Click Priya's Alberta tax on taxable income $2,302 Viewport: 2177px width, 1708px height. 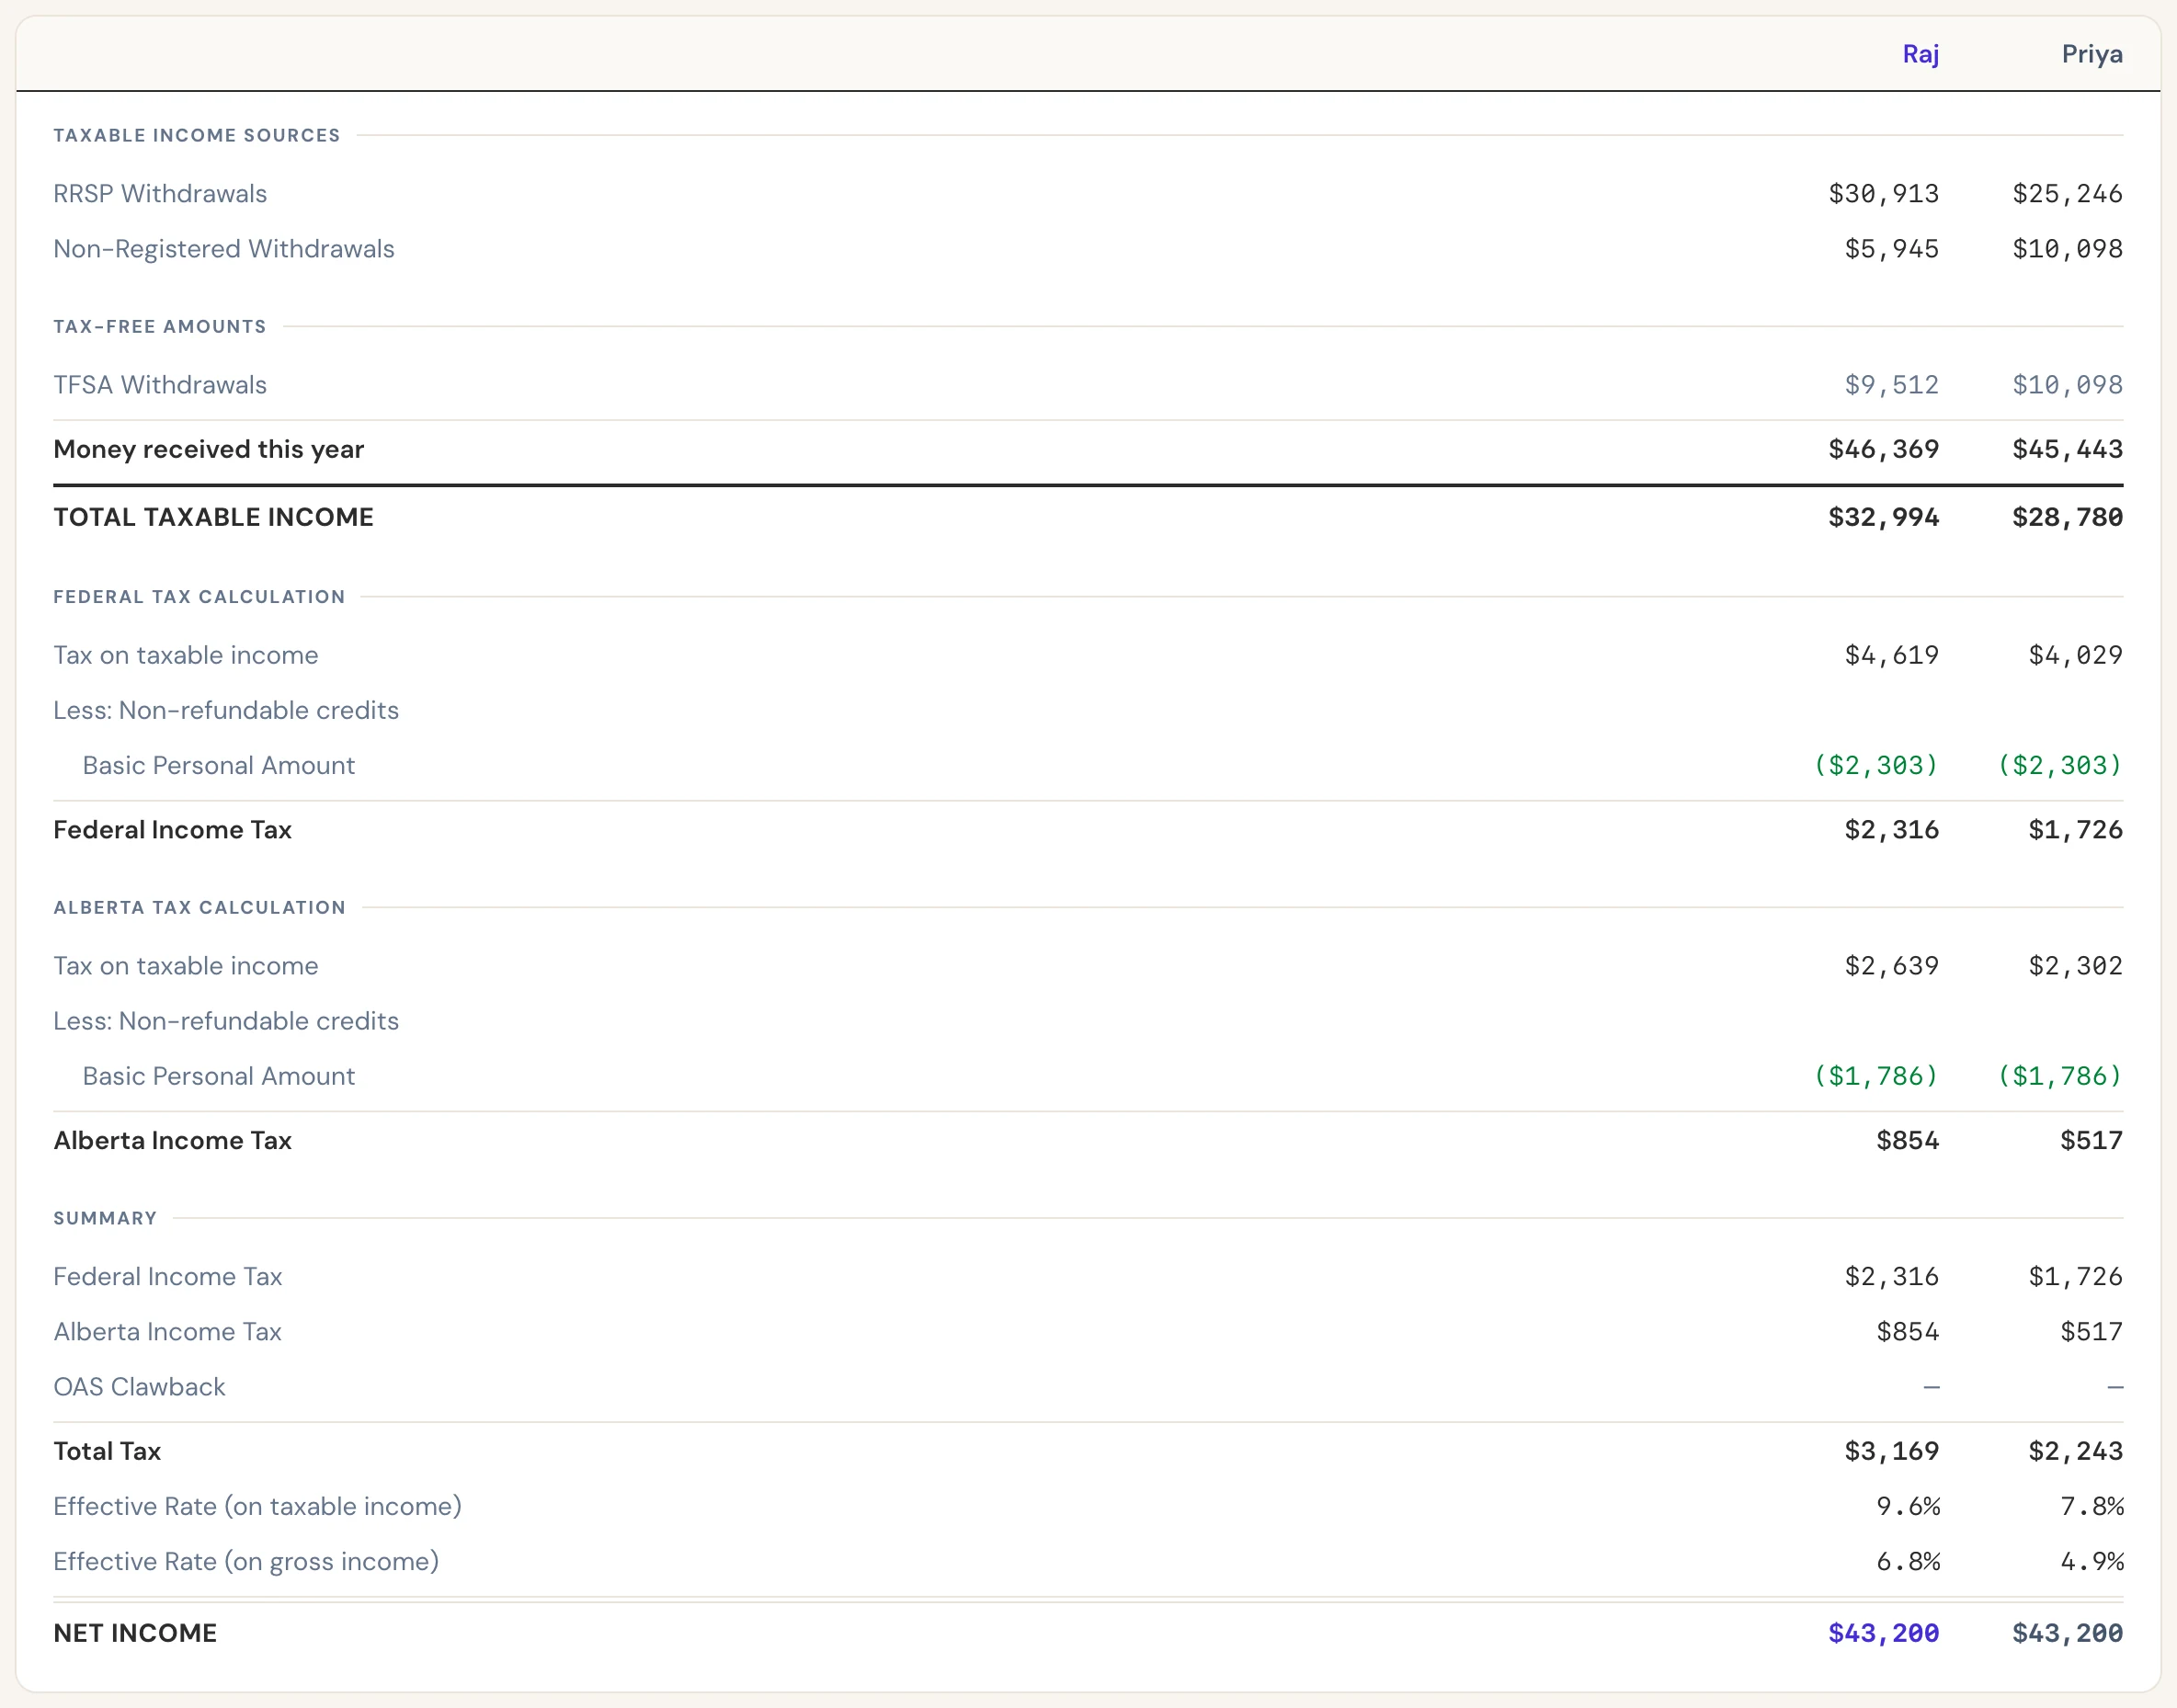point(2075,965)
